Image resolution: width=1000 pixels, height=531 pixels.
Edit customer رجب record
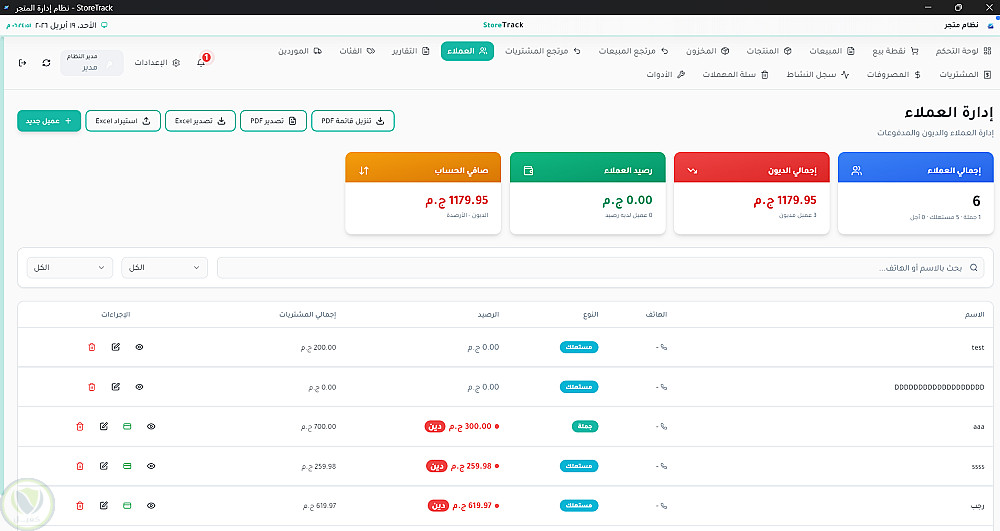(103, 506)
